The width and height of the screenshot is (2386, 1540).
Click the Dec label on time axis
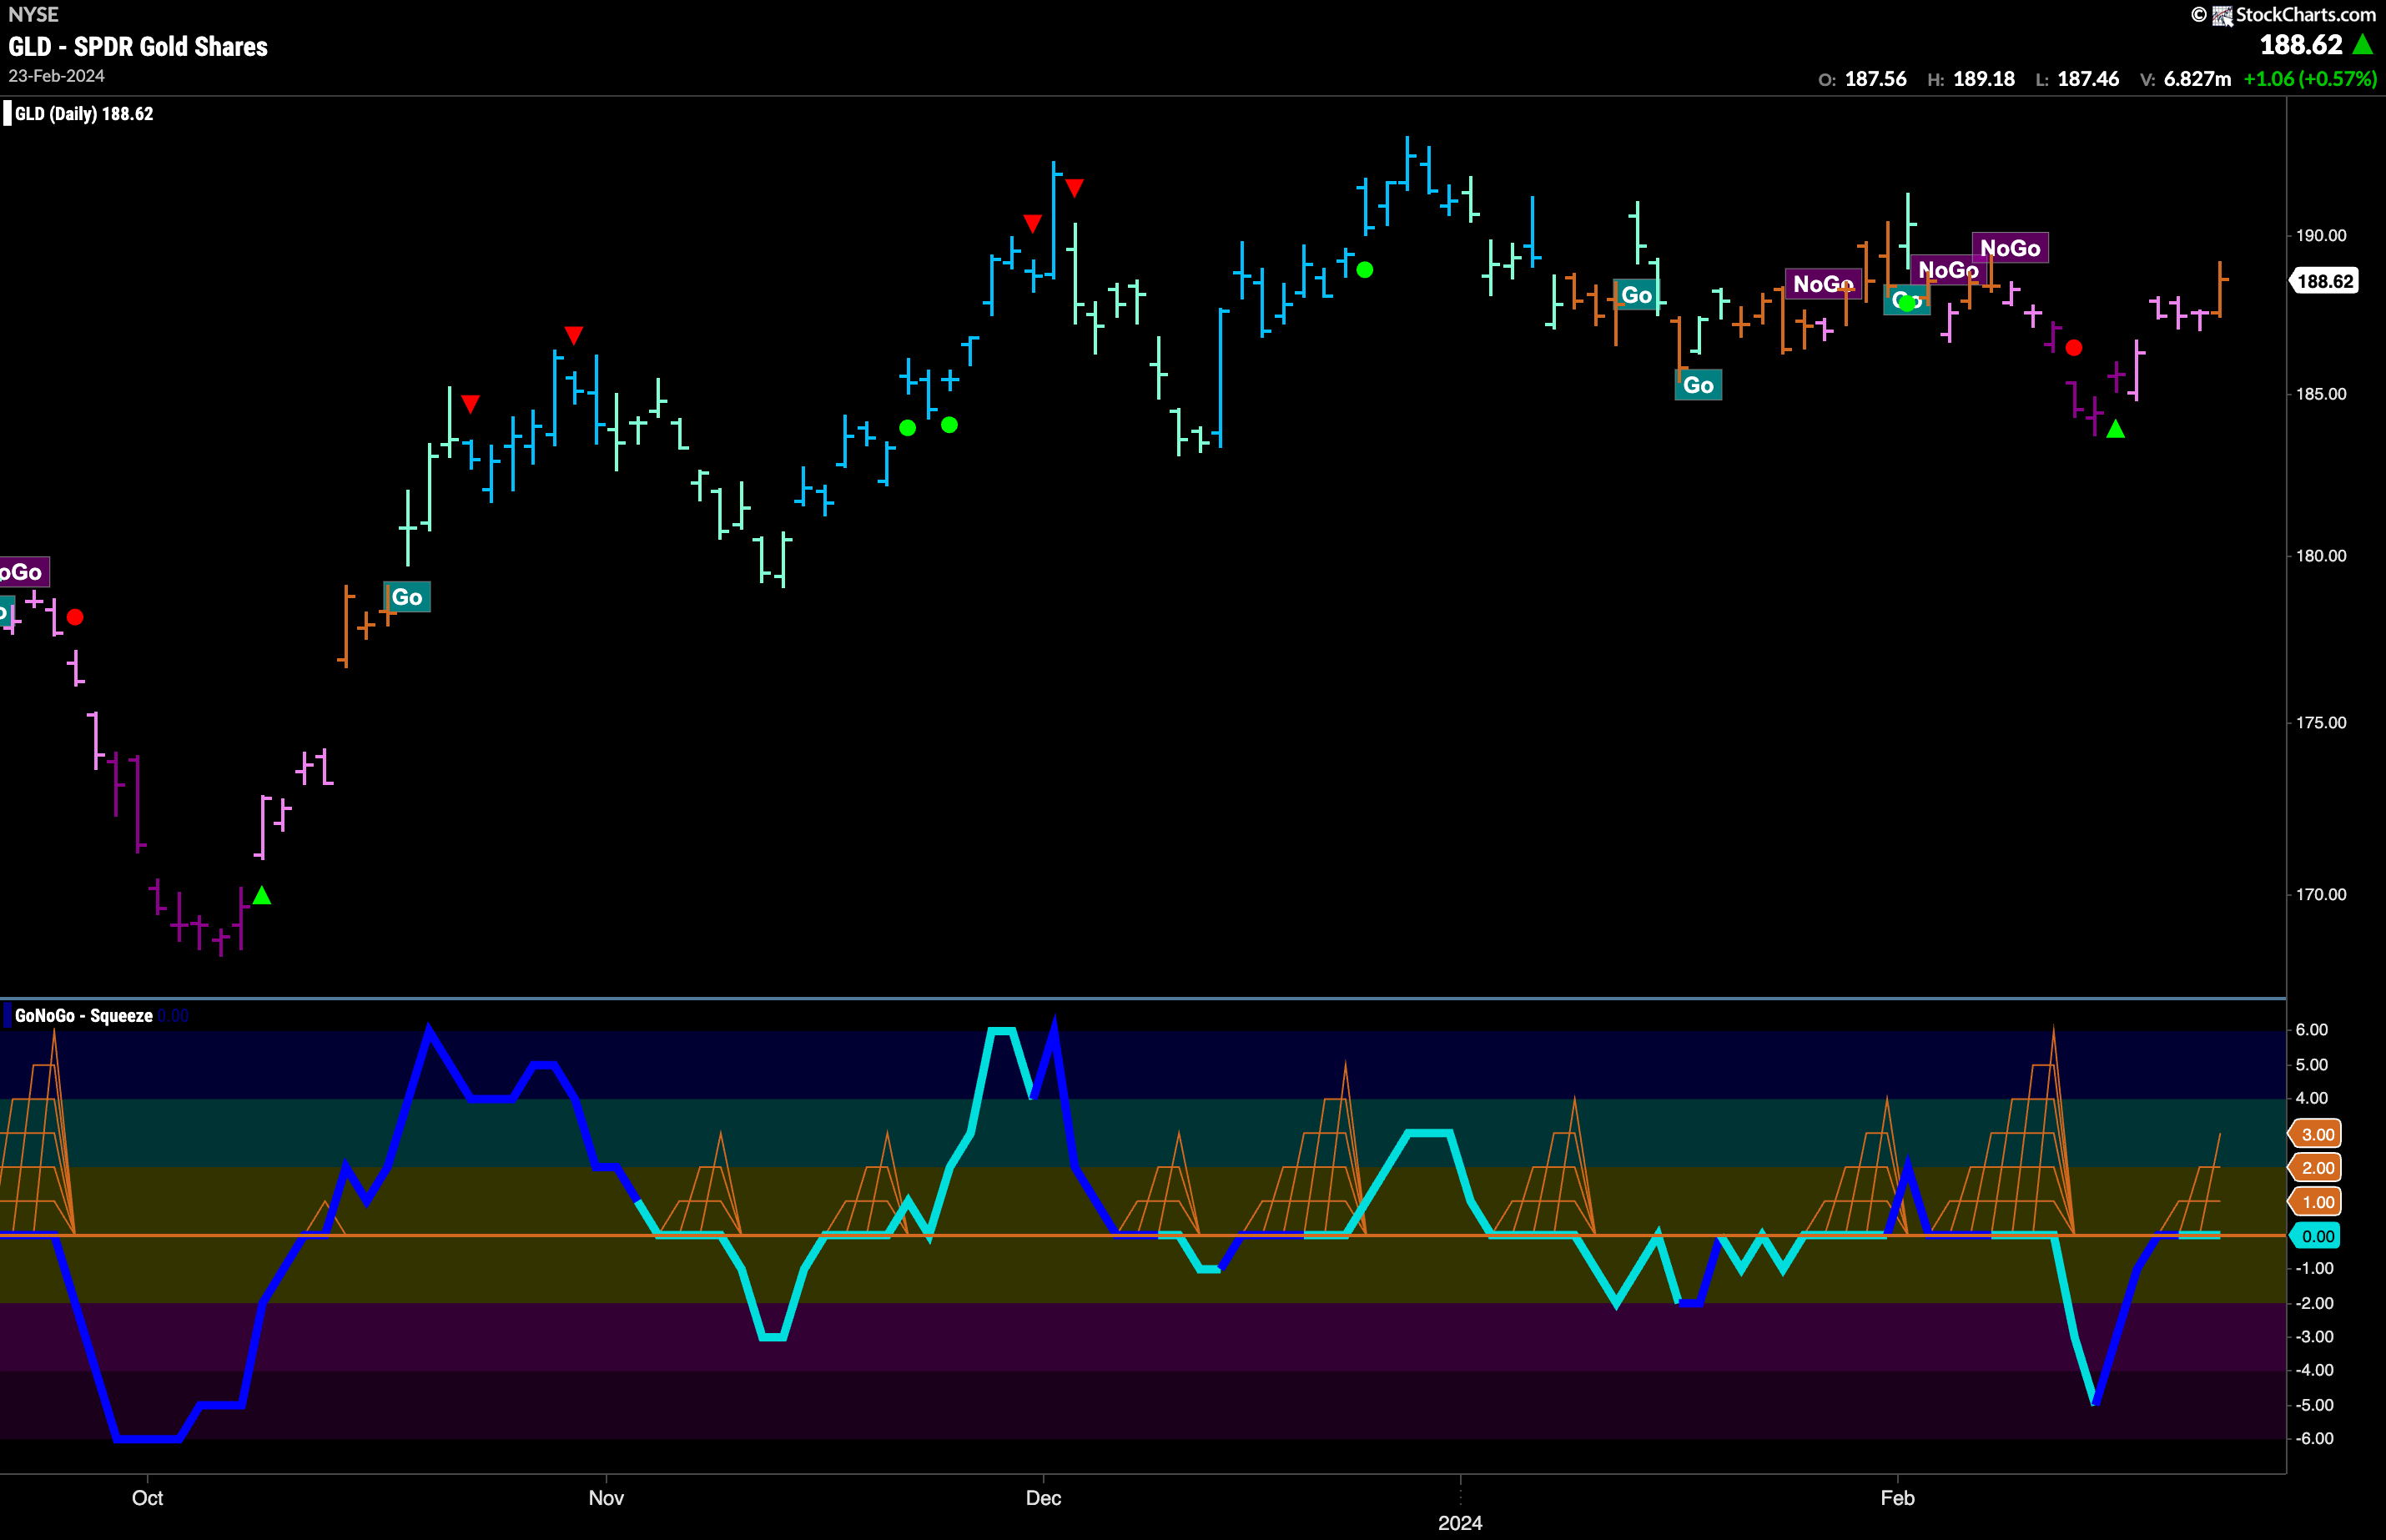pos(1043,1498)
